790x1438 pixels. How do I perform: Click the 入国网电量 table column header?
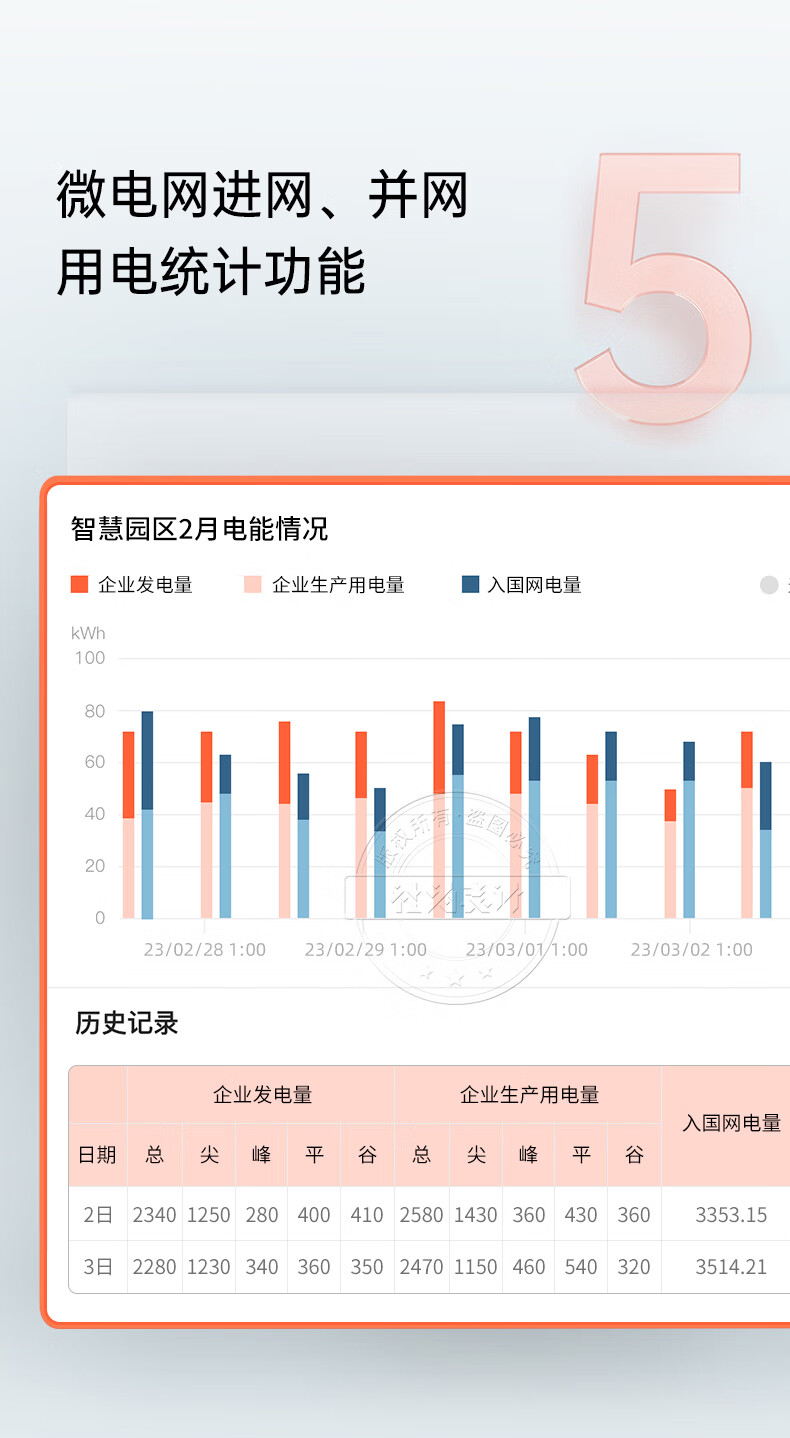click(731, 1123)
